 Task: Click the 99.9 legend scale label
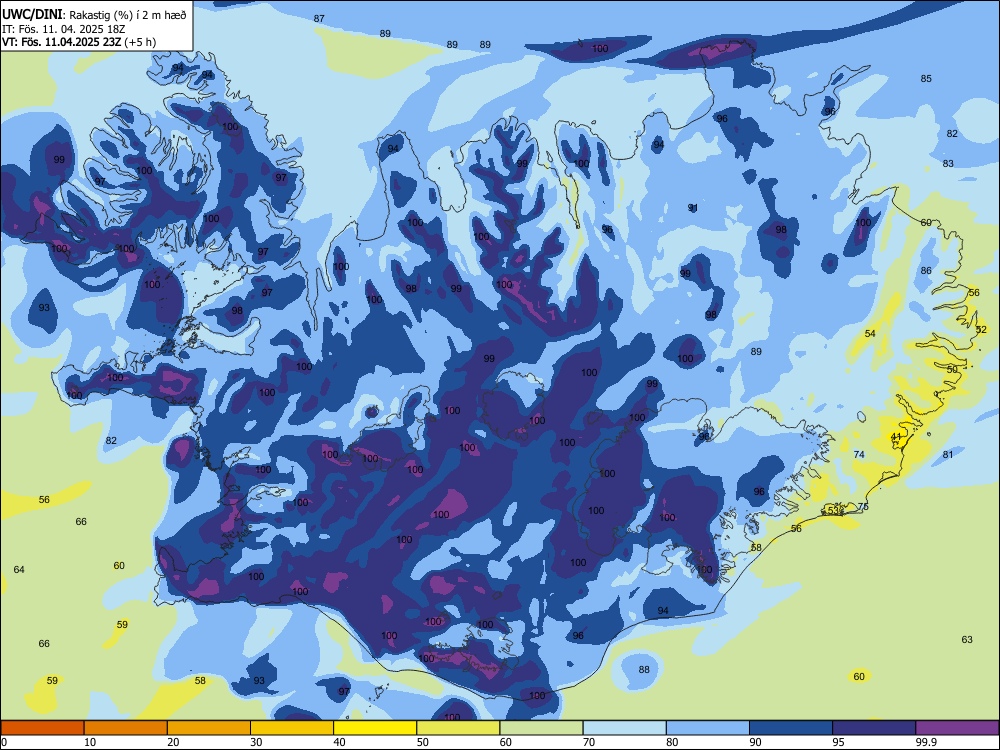[926, 742]
